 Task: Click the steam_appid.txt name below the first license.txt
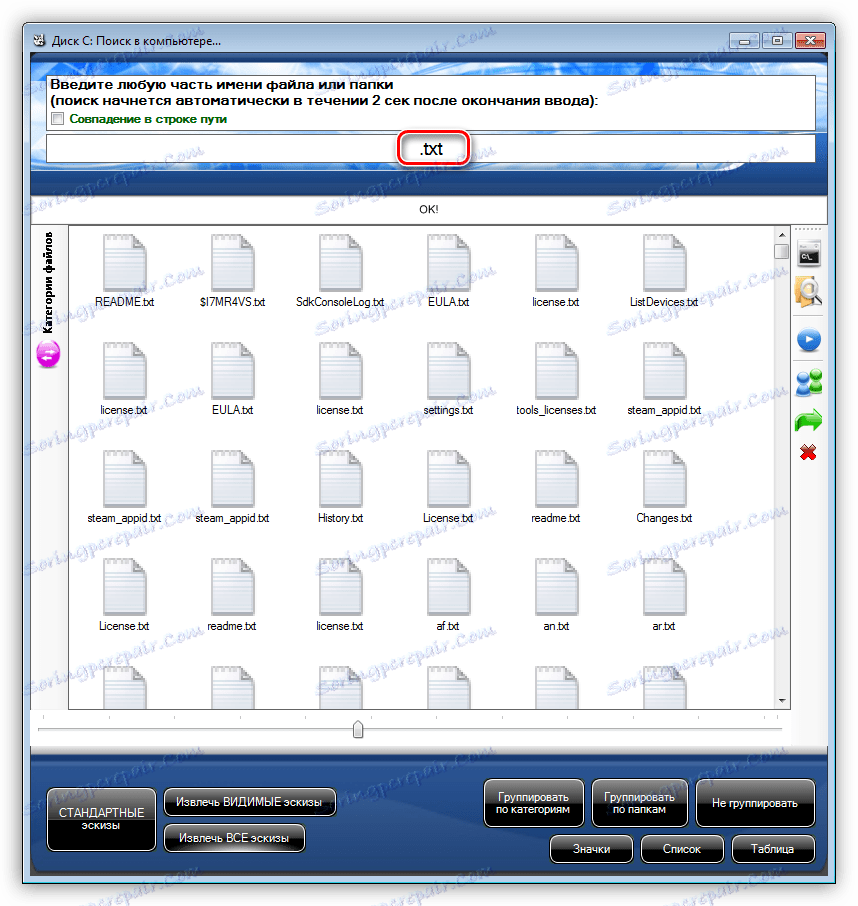pyautogui.click(x=124, y=518)
